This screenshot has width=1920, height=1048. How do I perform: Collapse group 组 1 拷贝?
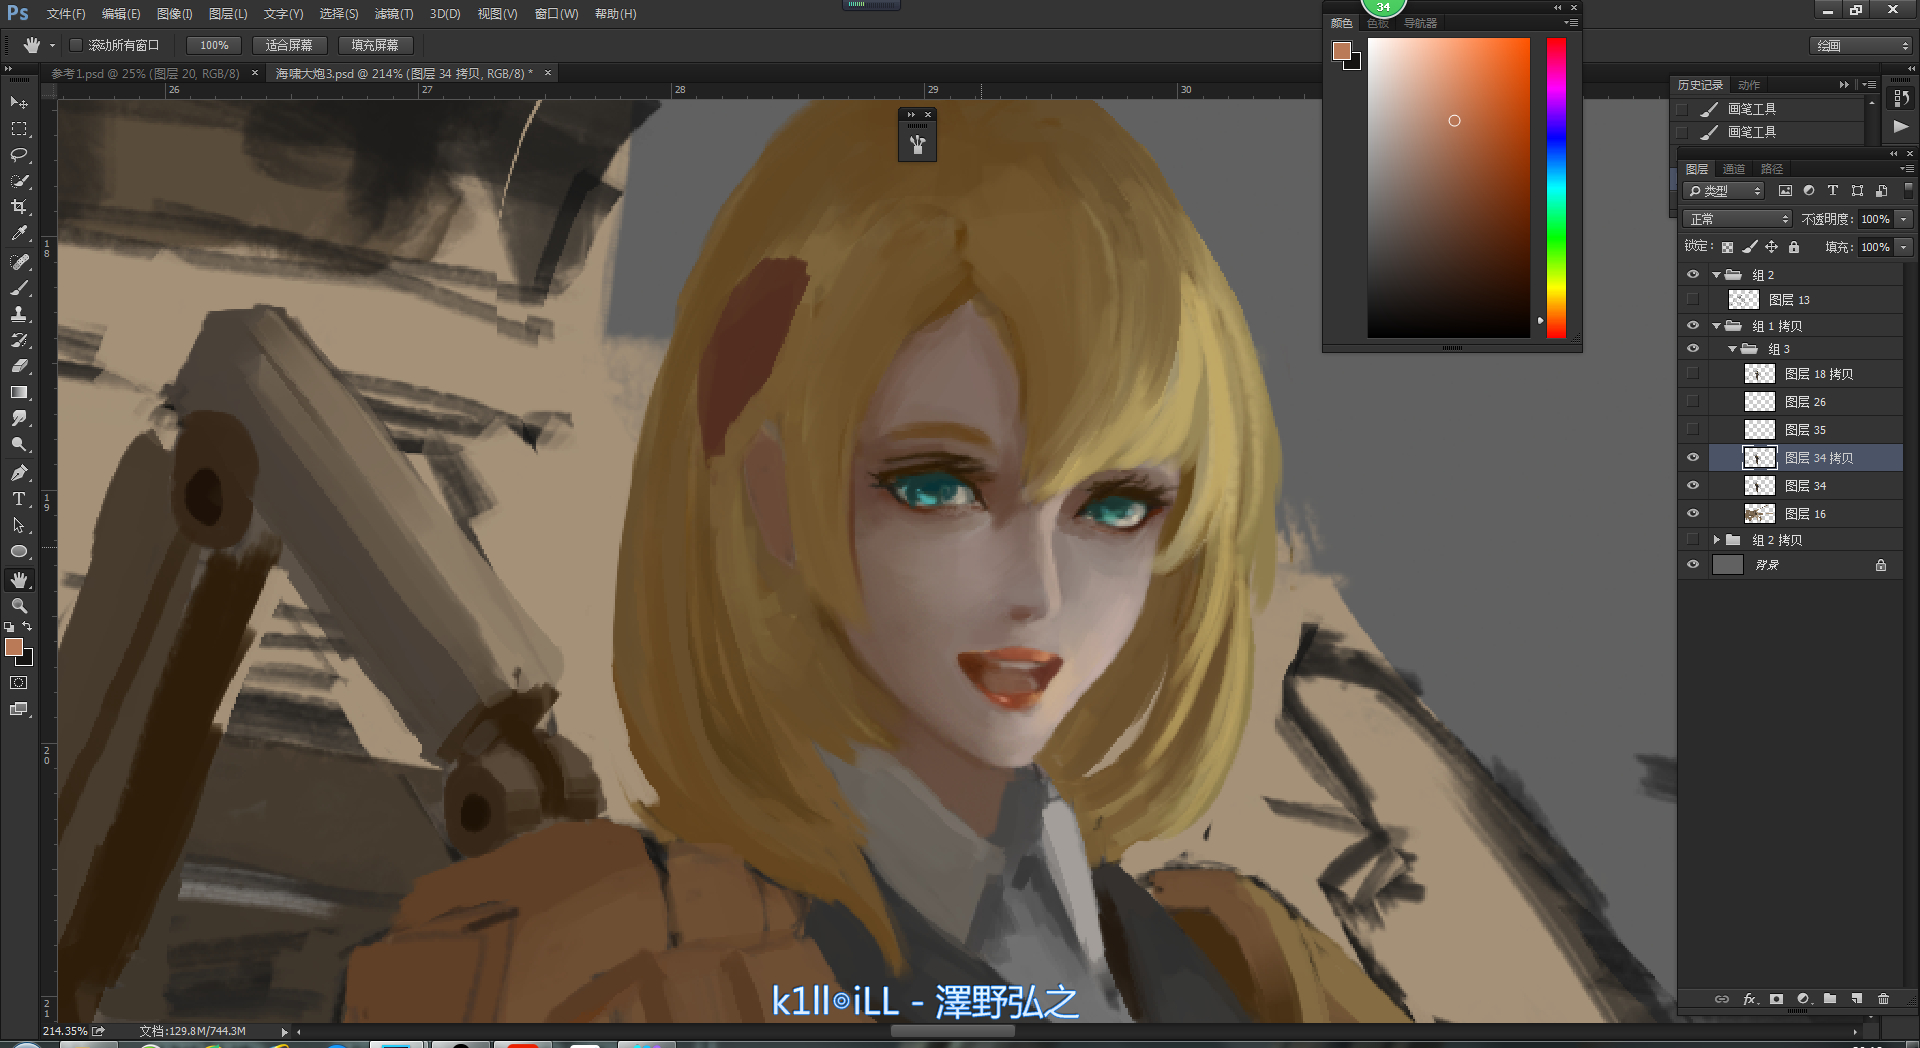click(1717, 325)
